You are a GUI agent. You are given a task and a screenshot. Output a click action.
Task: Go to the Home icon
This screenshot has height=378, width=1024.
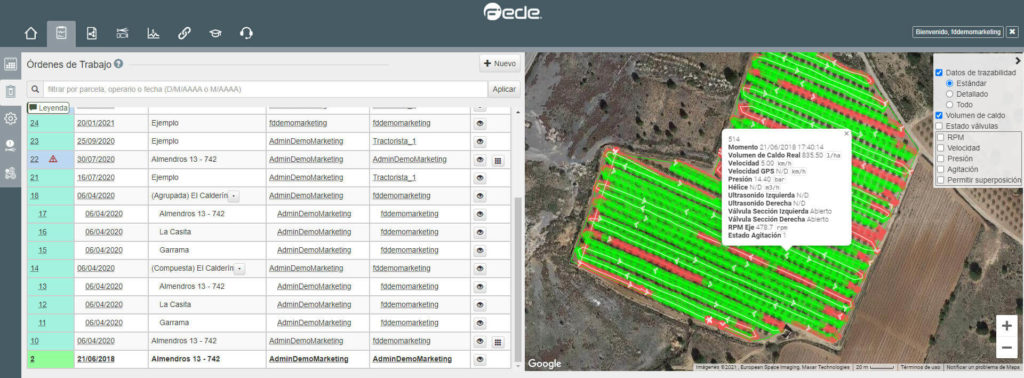click(31, 34)
